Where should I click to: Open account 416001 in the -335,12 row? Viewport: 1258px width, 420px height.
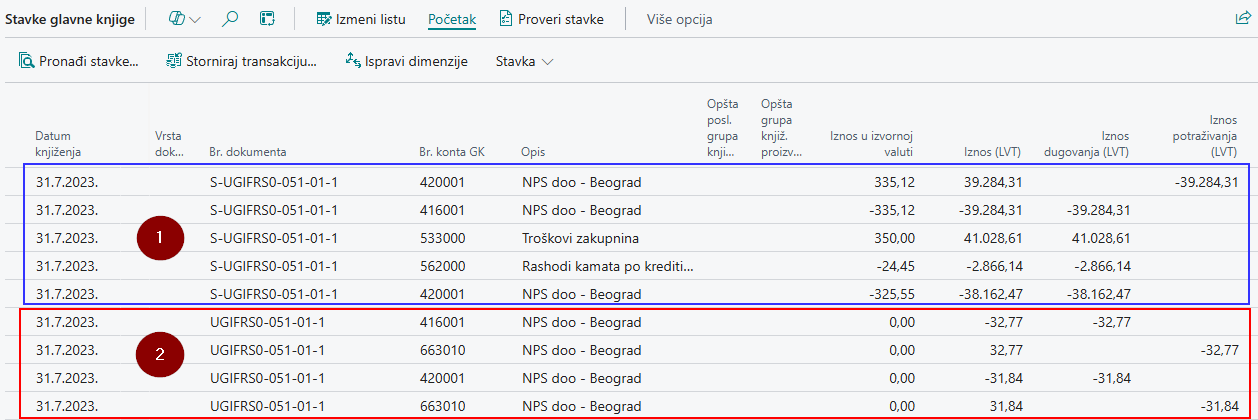(x=442, y=210)
